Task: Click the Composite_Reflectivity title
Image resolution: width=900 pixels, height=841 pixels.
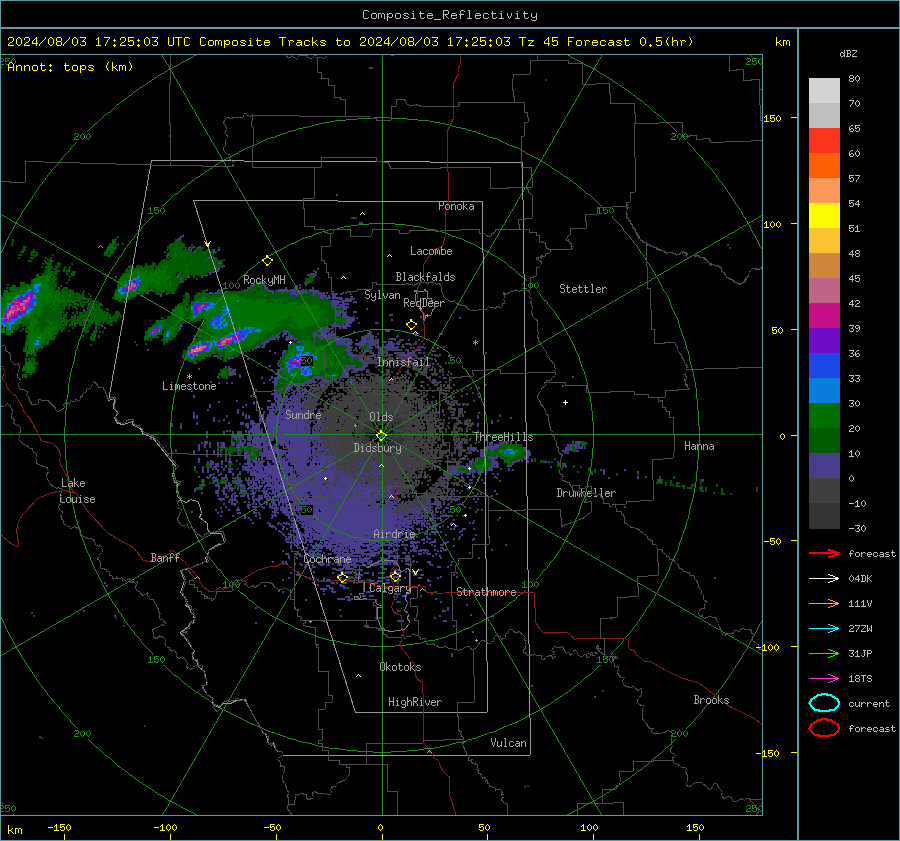Action: click(450, 15)
